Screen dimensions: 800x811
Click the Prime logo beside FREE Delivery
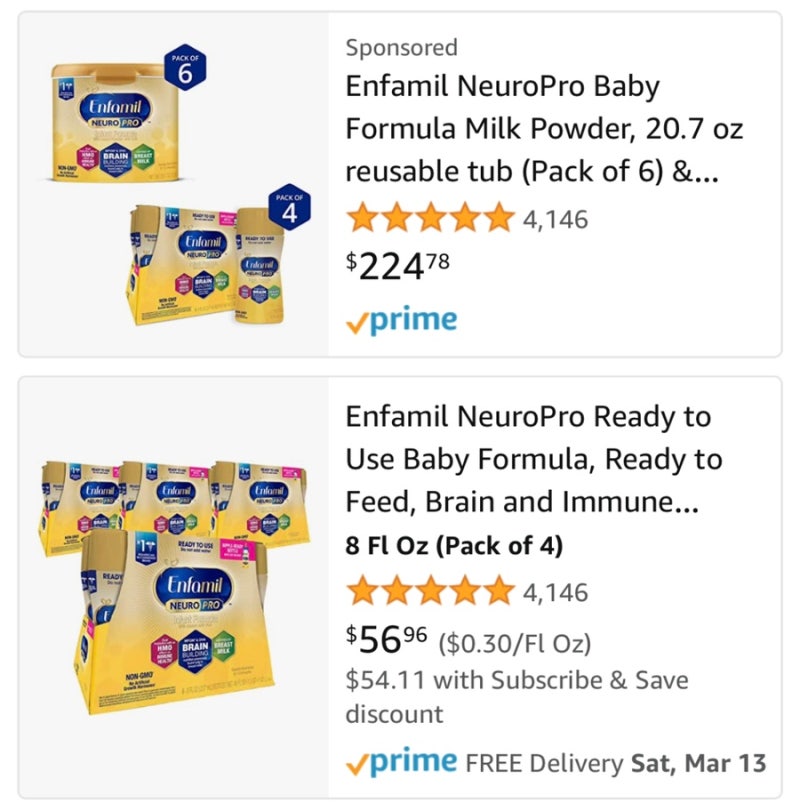[x=401, y=762]
